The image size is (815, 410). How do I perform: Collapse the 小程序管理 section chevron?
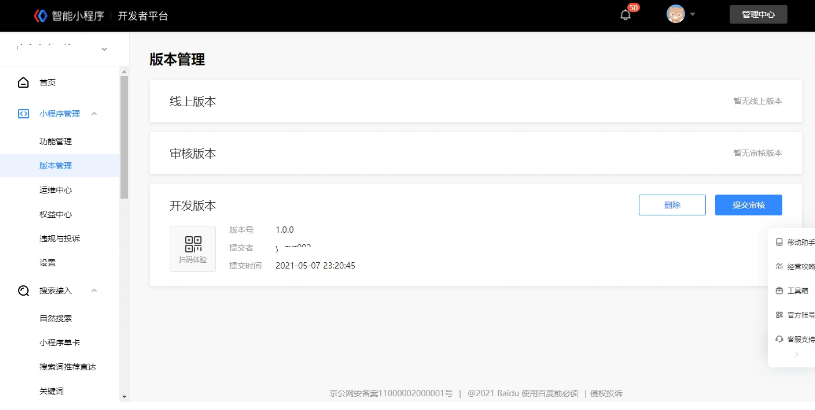[94, 113]
